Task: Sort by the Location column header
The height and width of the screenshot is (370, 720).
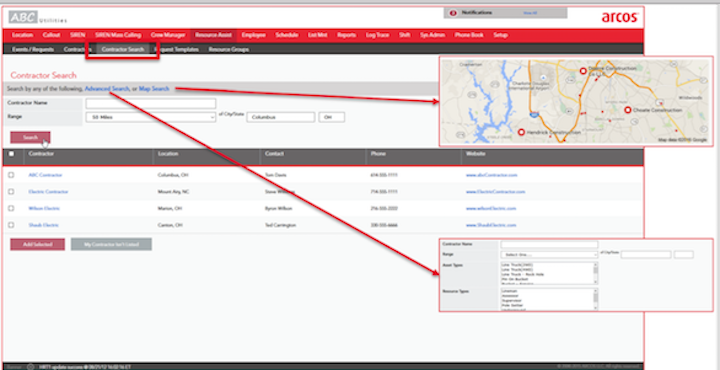Action: [168, 154]
